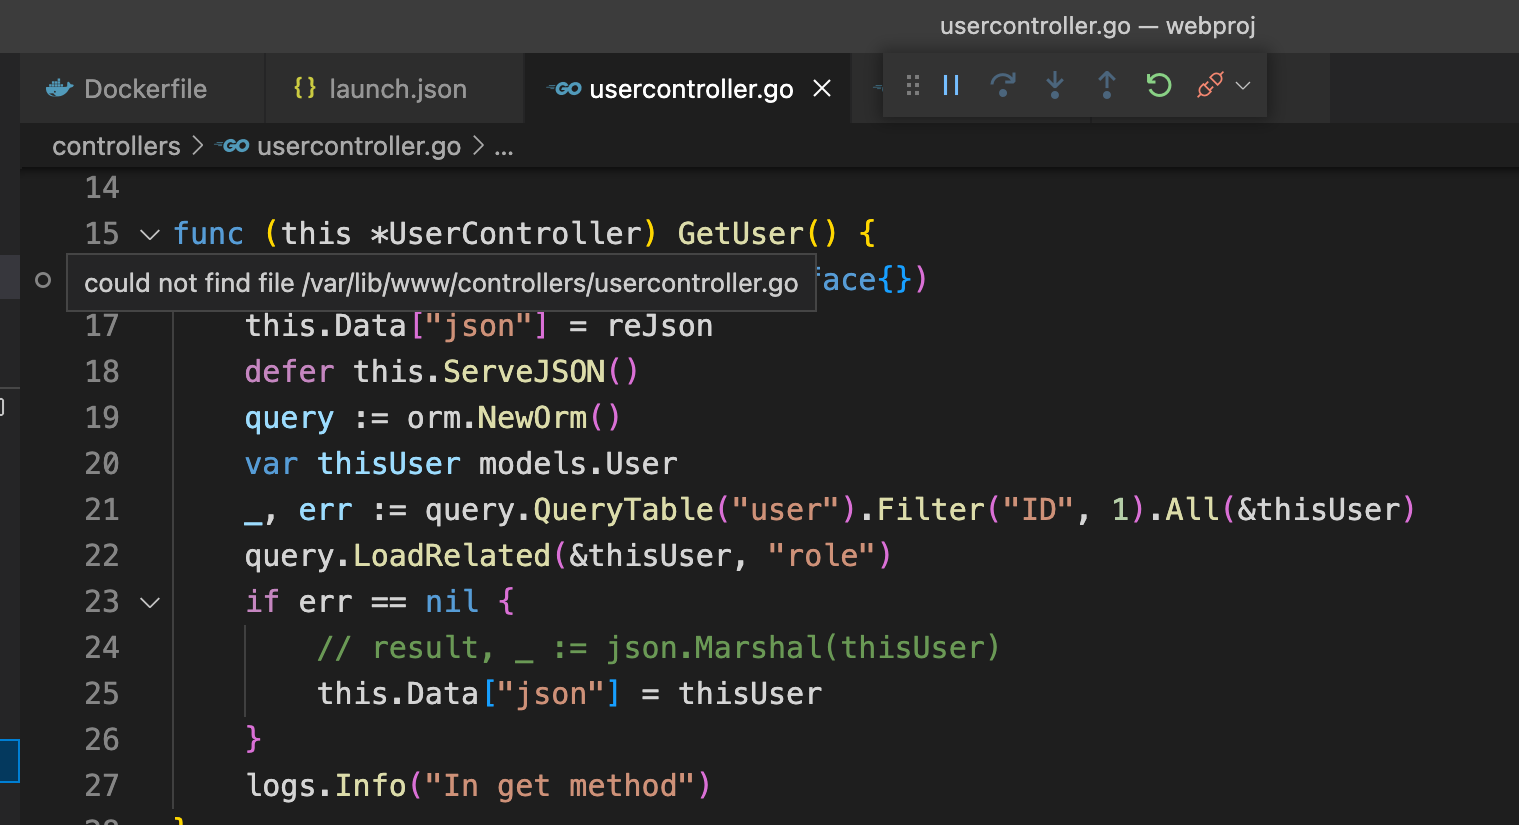Collapse the GetUser function at line 15
Viewport: 1519px width, 825px height.
pyautogui.click(x=149, y=233)
